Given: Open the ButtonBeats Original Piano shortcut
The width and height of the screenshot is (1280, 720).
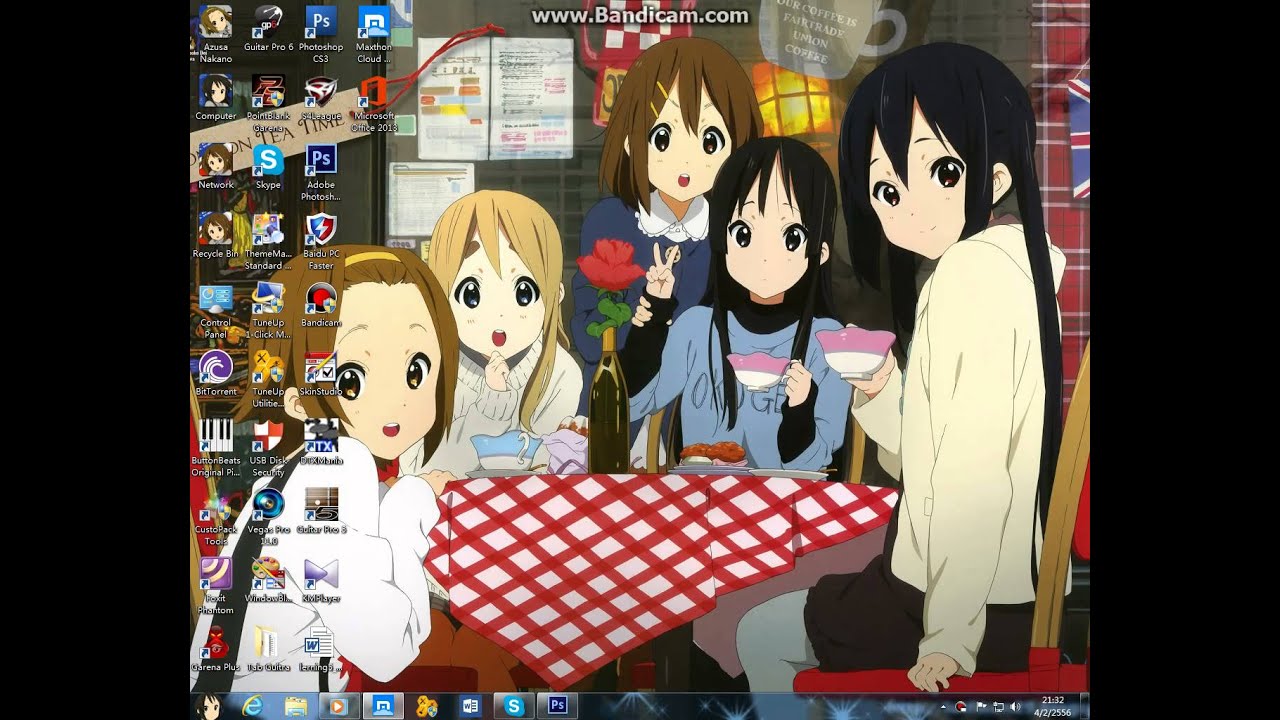Looking at the screenshot, I should pos(216,447).
